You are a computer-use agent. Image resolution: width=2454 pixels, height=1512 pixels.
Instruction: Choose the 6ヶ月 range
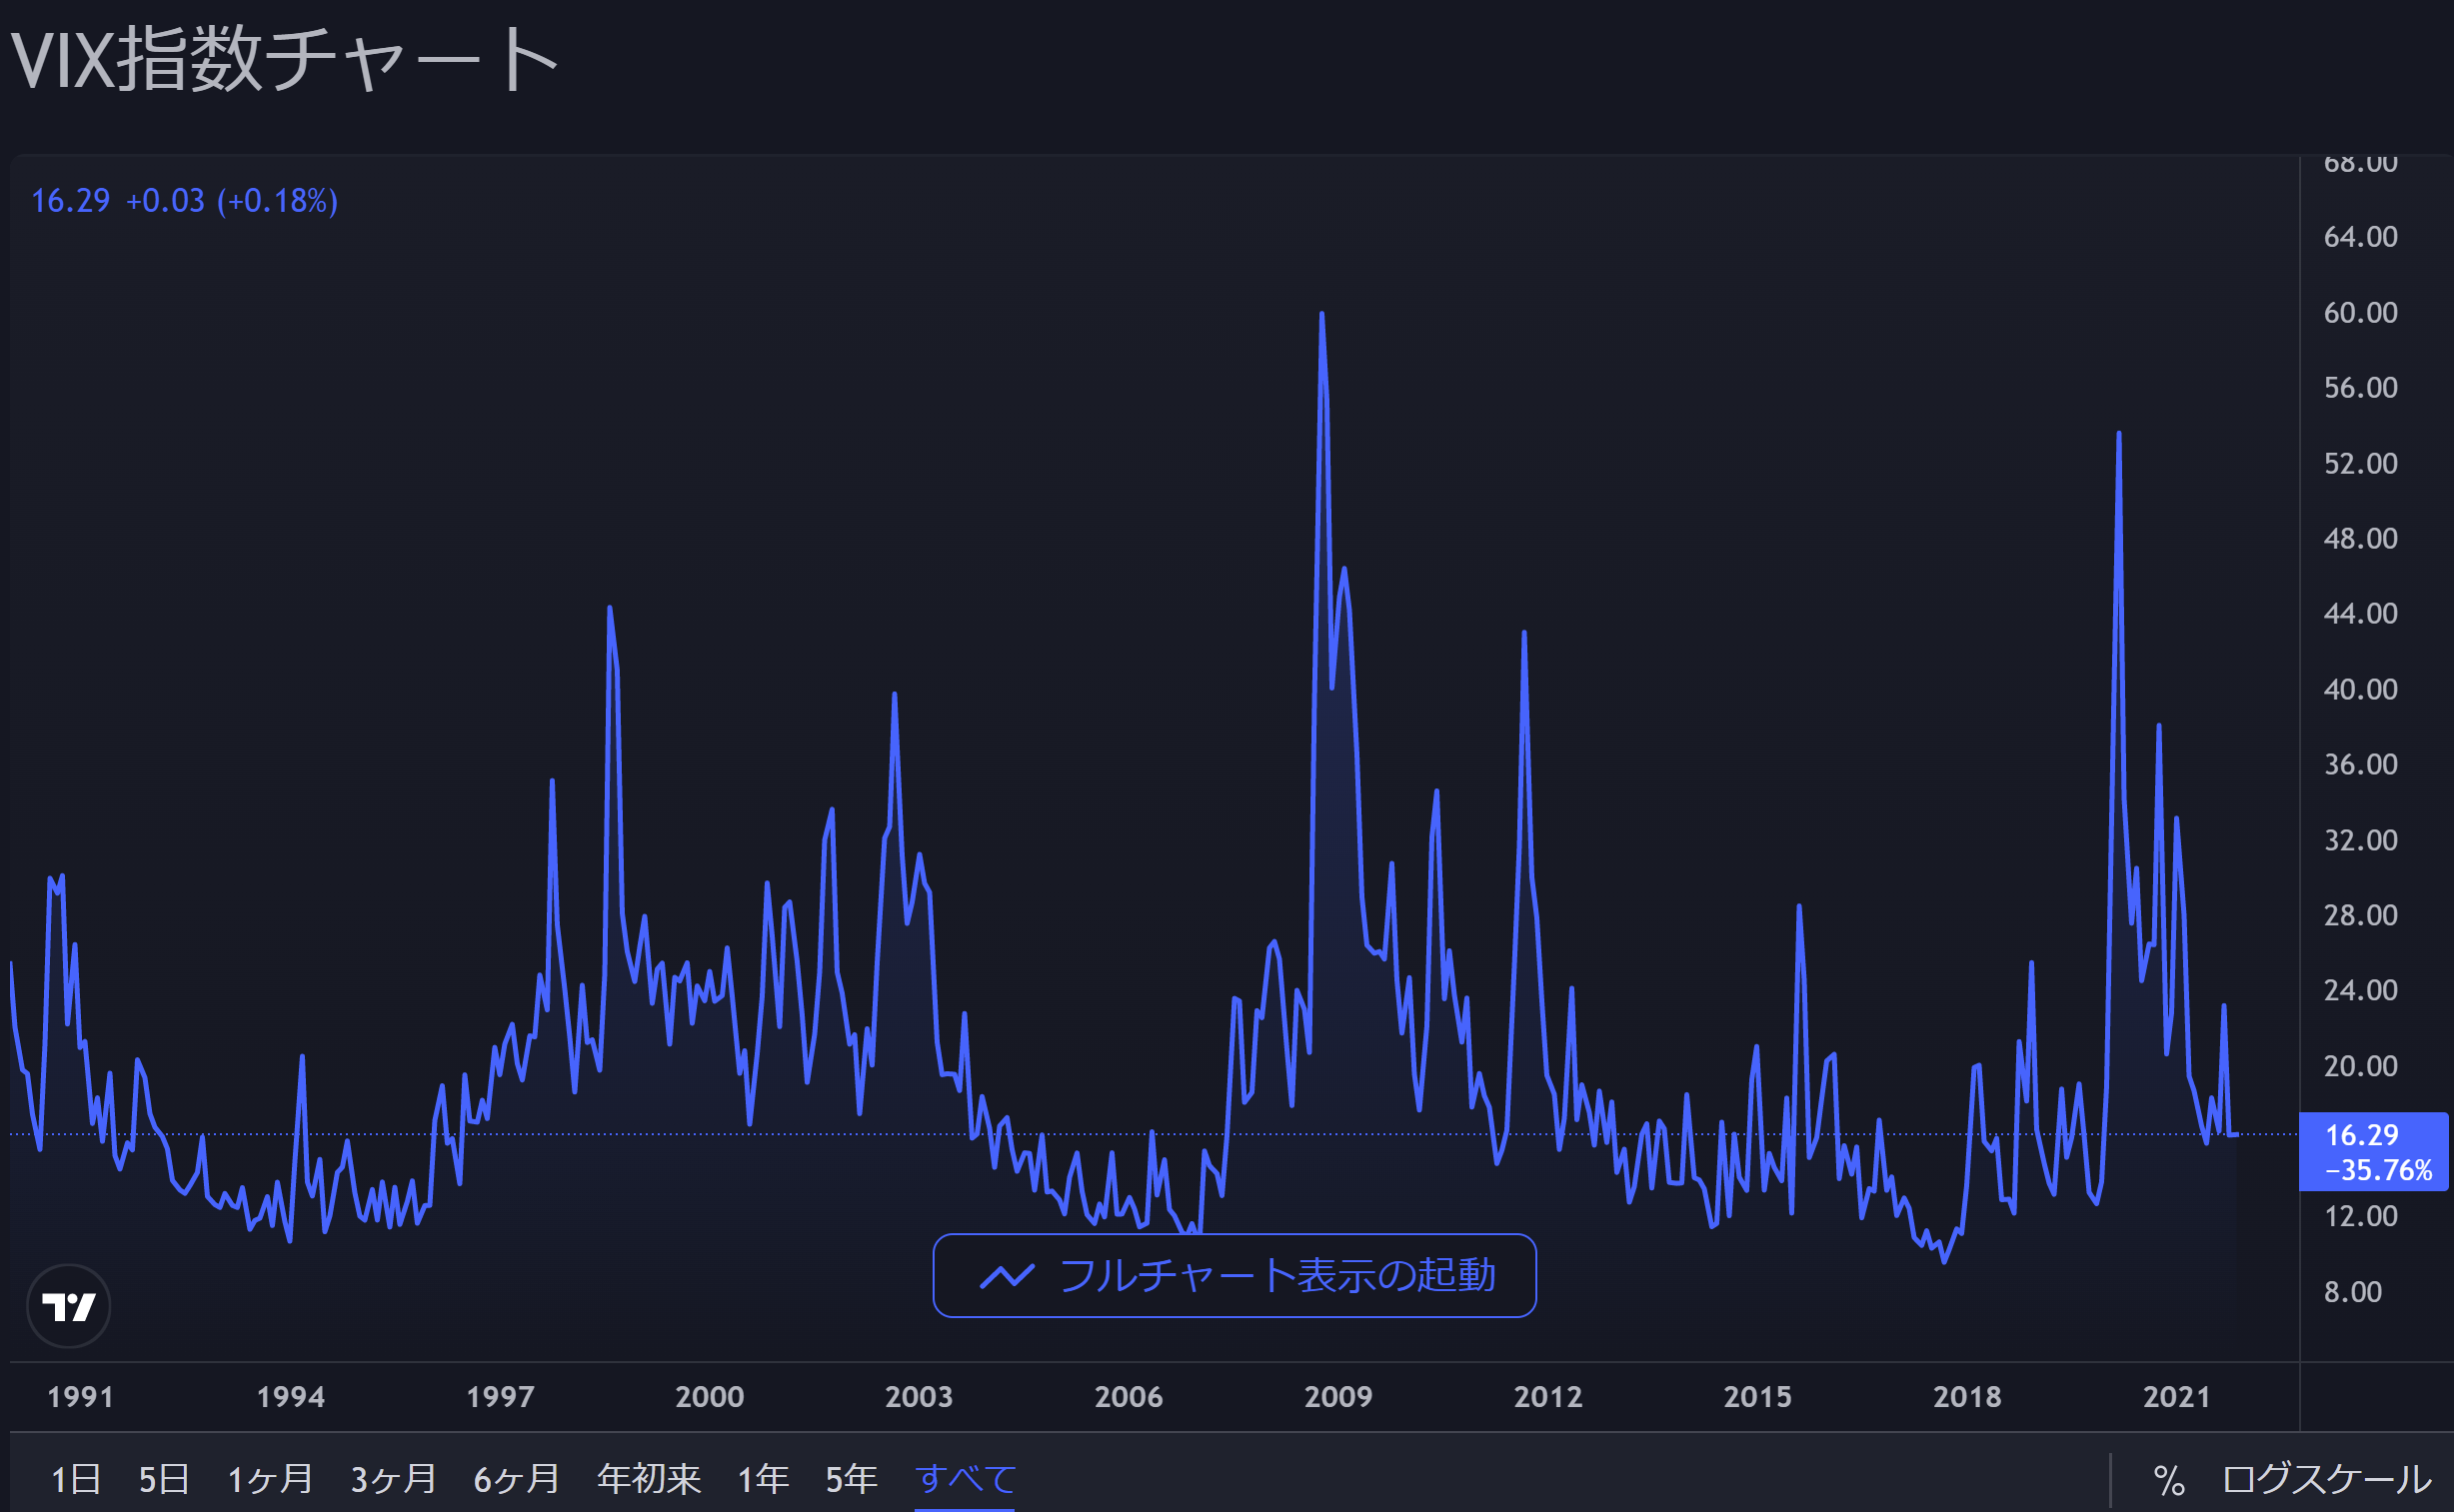click(x=516, y=1479)
